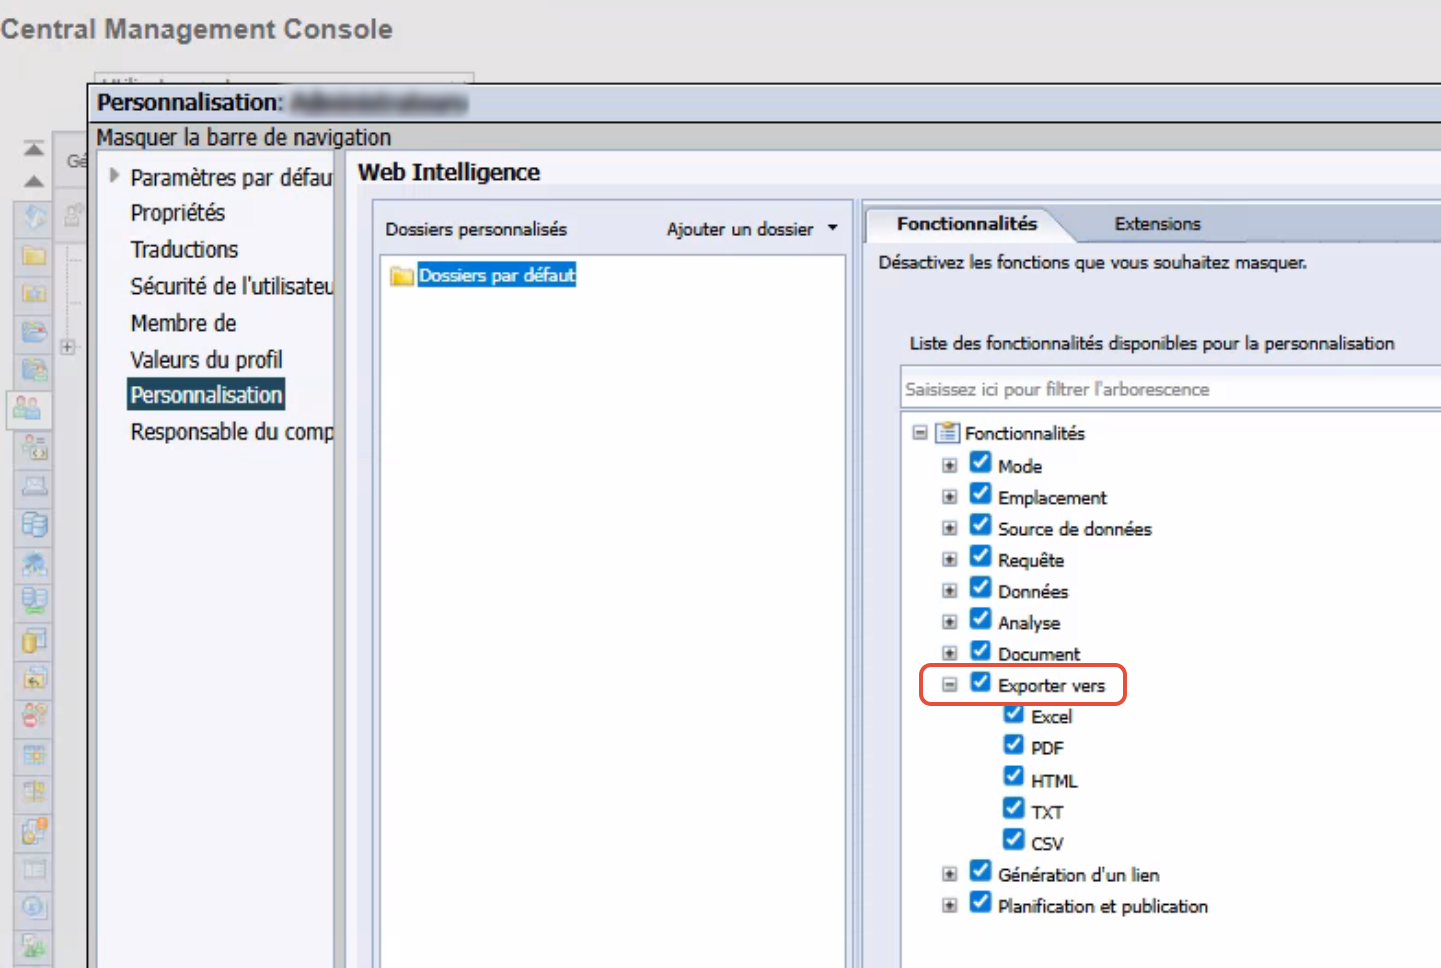The height and width of the screenshot is (968, 1441).
Task: Open the person-with-code-brackets sidebar icon
Action: point(34,447)
